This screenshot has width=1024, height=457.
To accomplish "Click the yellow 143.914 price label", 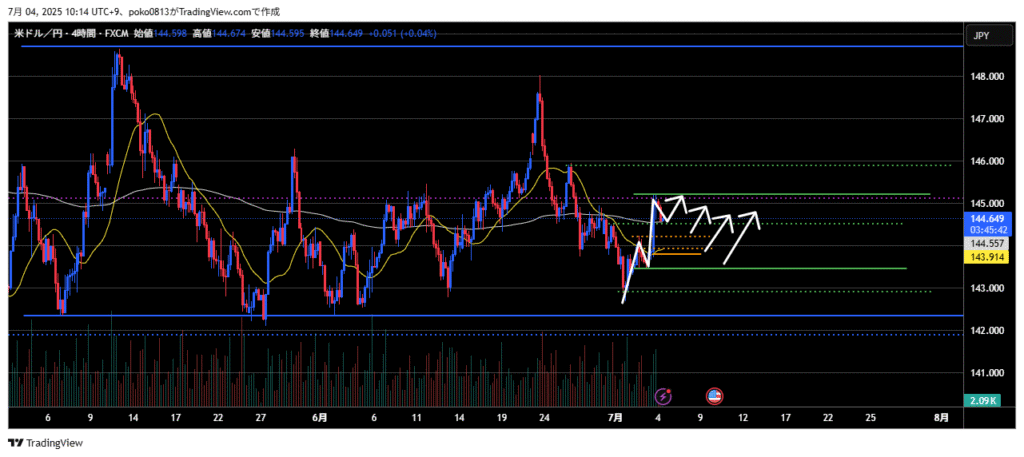I will pyautogui.click(x=987, y=257).
